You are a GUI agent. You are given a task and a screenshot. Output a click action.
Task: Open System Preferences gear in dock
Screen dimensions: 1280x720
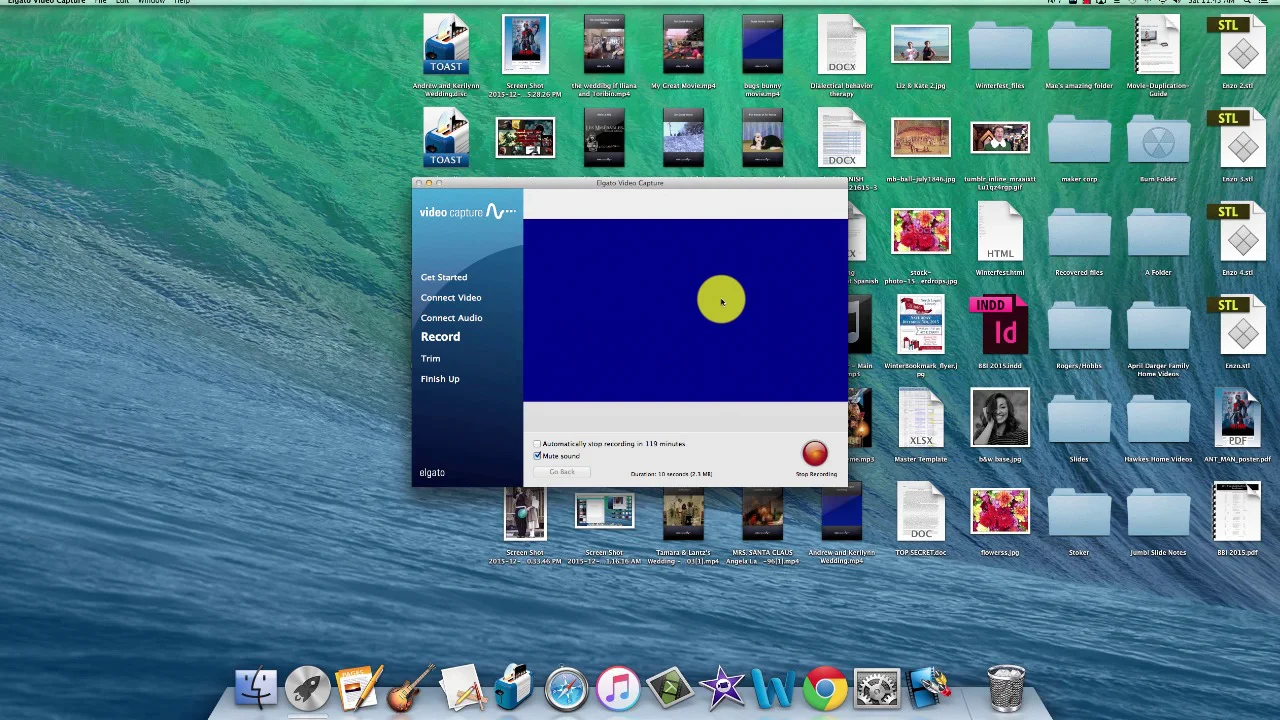(x=877, y=688)
